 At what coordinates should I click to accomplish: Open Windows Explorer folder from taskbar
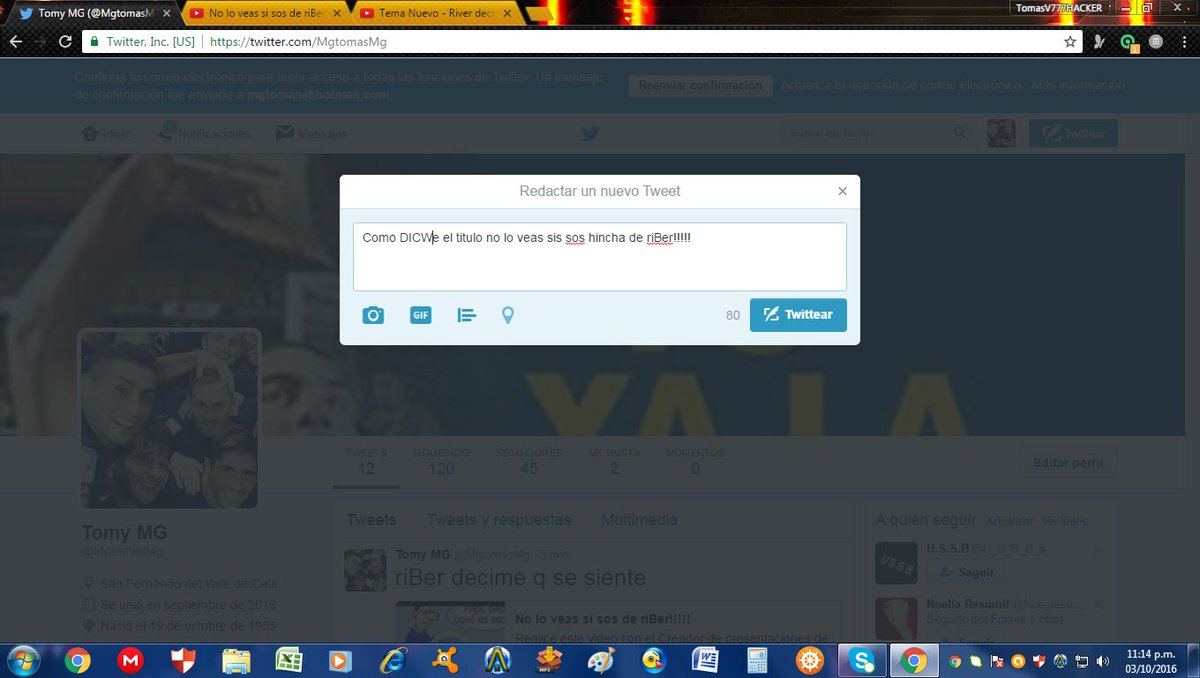236,660
